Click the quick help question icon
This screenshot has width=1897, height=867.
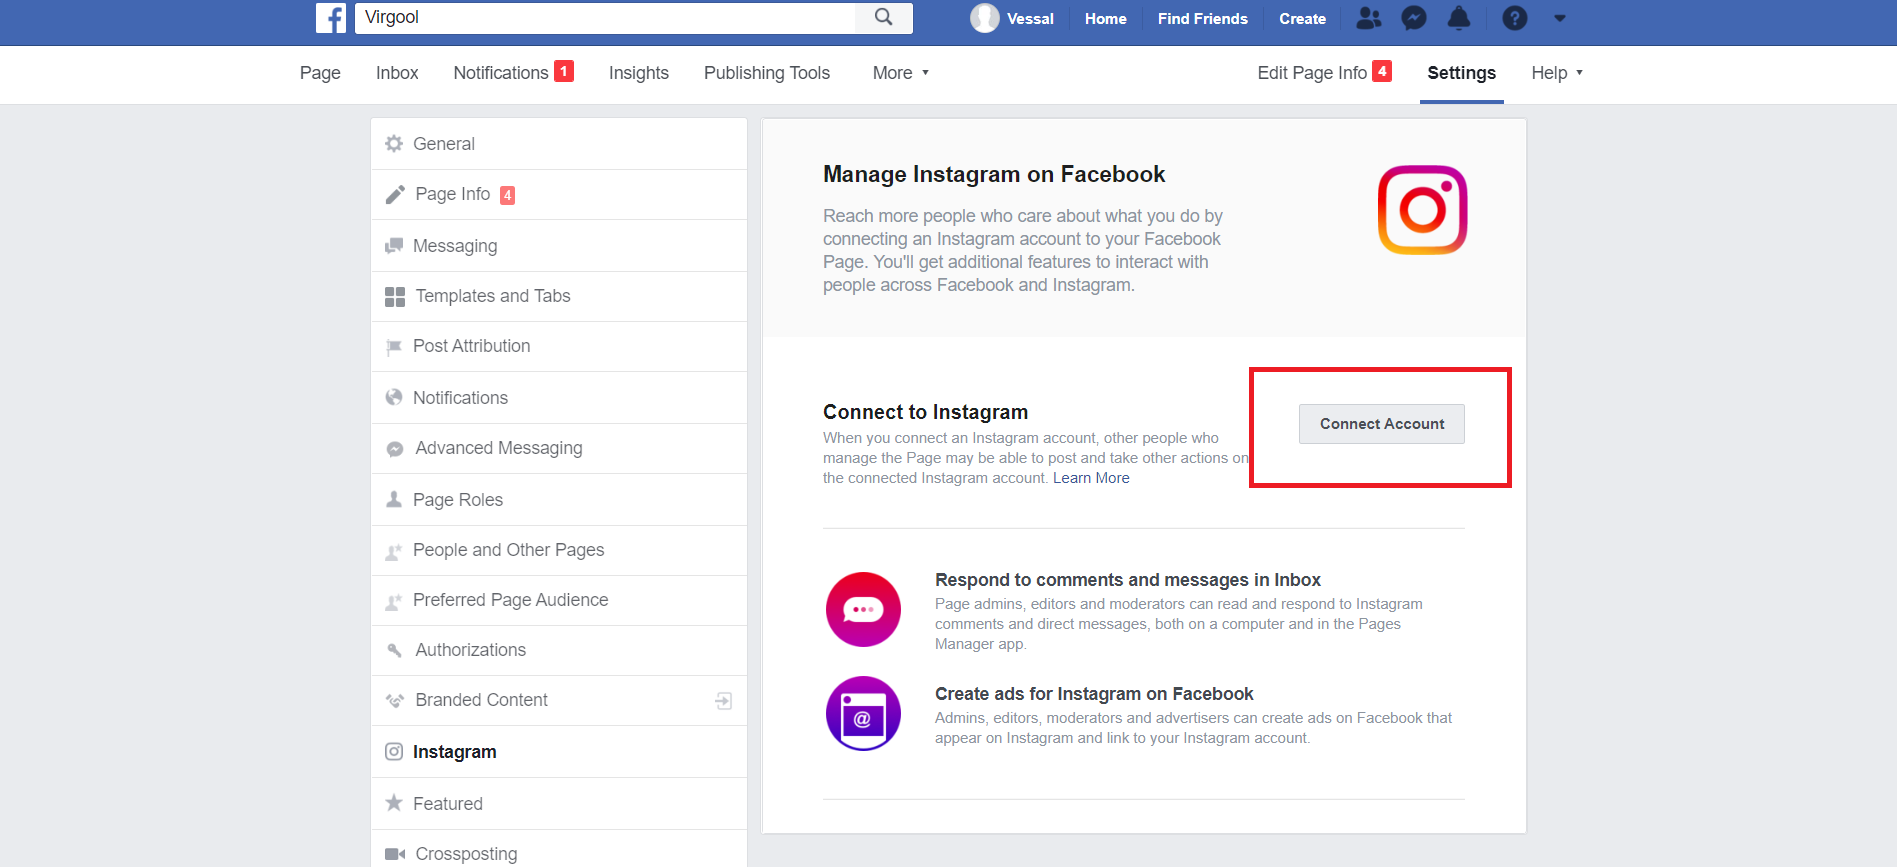pyautogui.click(x=1515, y=18)
